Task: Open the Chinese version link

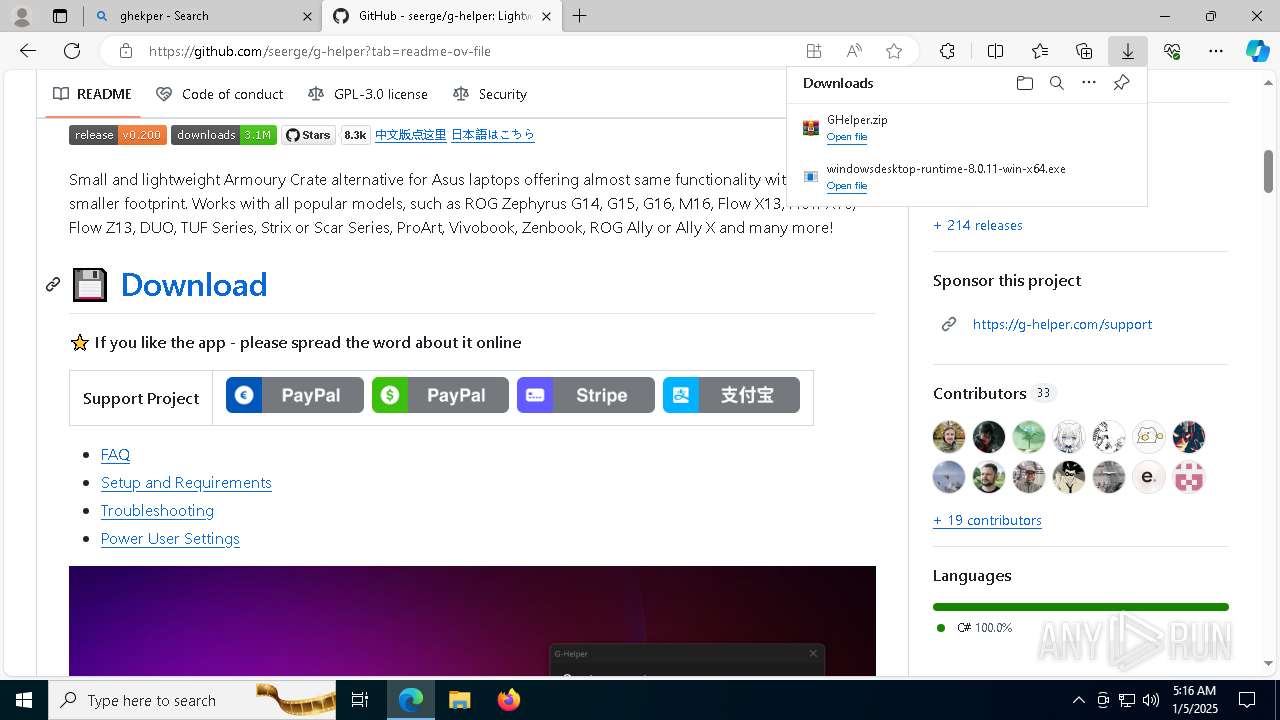Action: [411, 135]
